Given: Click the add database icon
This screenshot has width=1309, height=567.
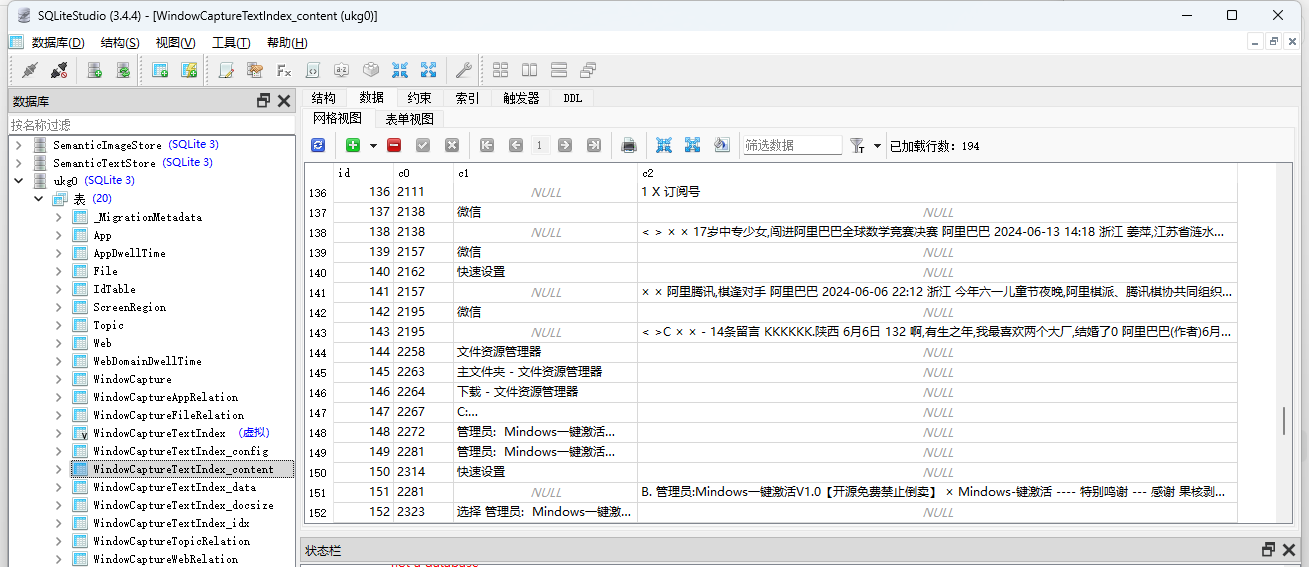Looking at the screenshot, I should tap(95, 70).
